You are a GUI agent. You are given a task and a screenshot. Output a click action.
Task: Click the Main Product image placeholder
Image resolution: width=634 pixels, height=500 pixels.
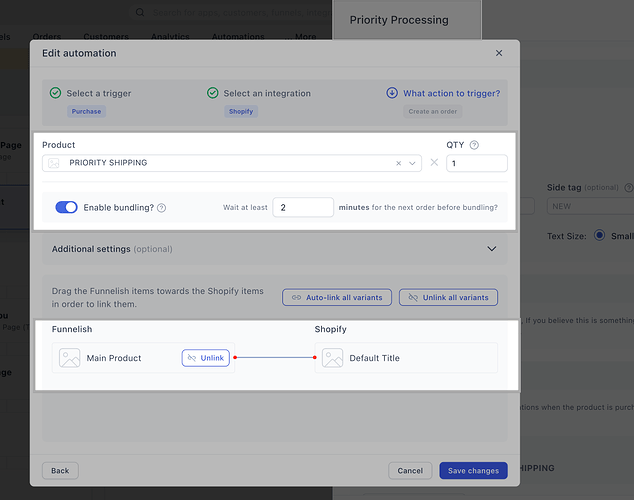pos(70,358)
